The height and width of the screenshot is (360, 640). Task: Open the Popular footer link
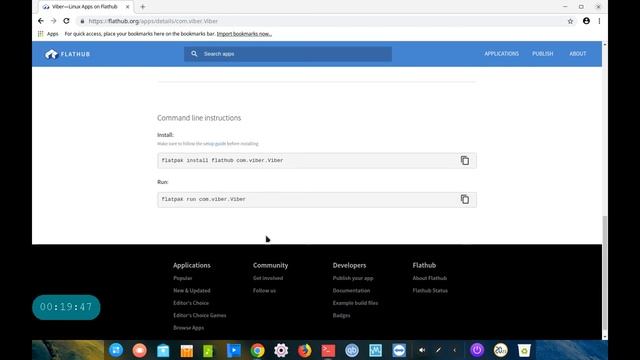[x=182, y=278]
